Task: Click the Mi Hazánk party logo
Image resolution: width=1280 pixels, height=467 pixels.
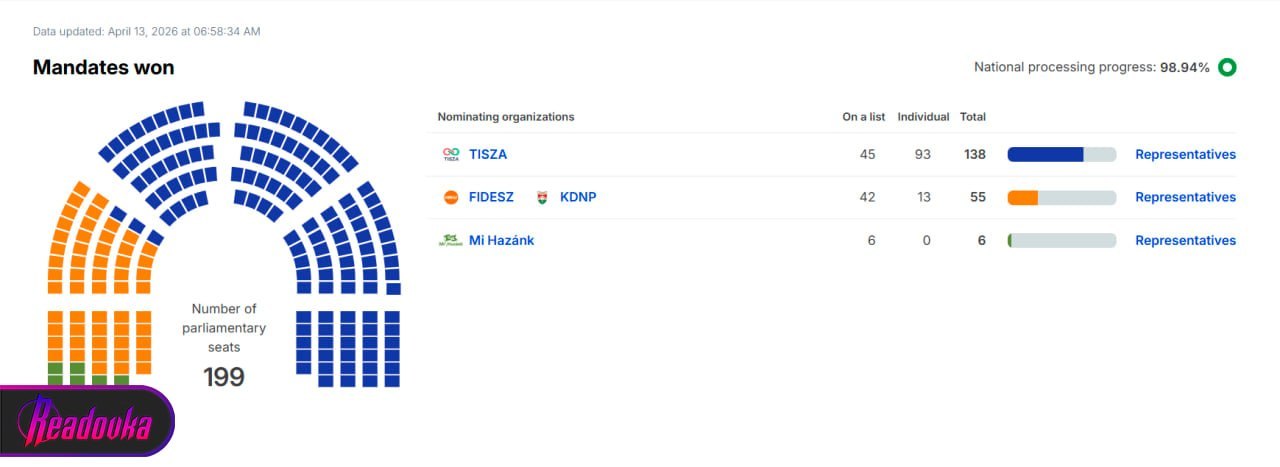Action: (x=451, y=241)
